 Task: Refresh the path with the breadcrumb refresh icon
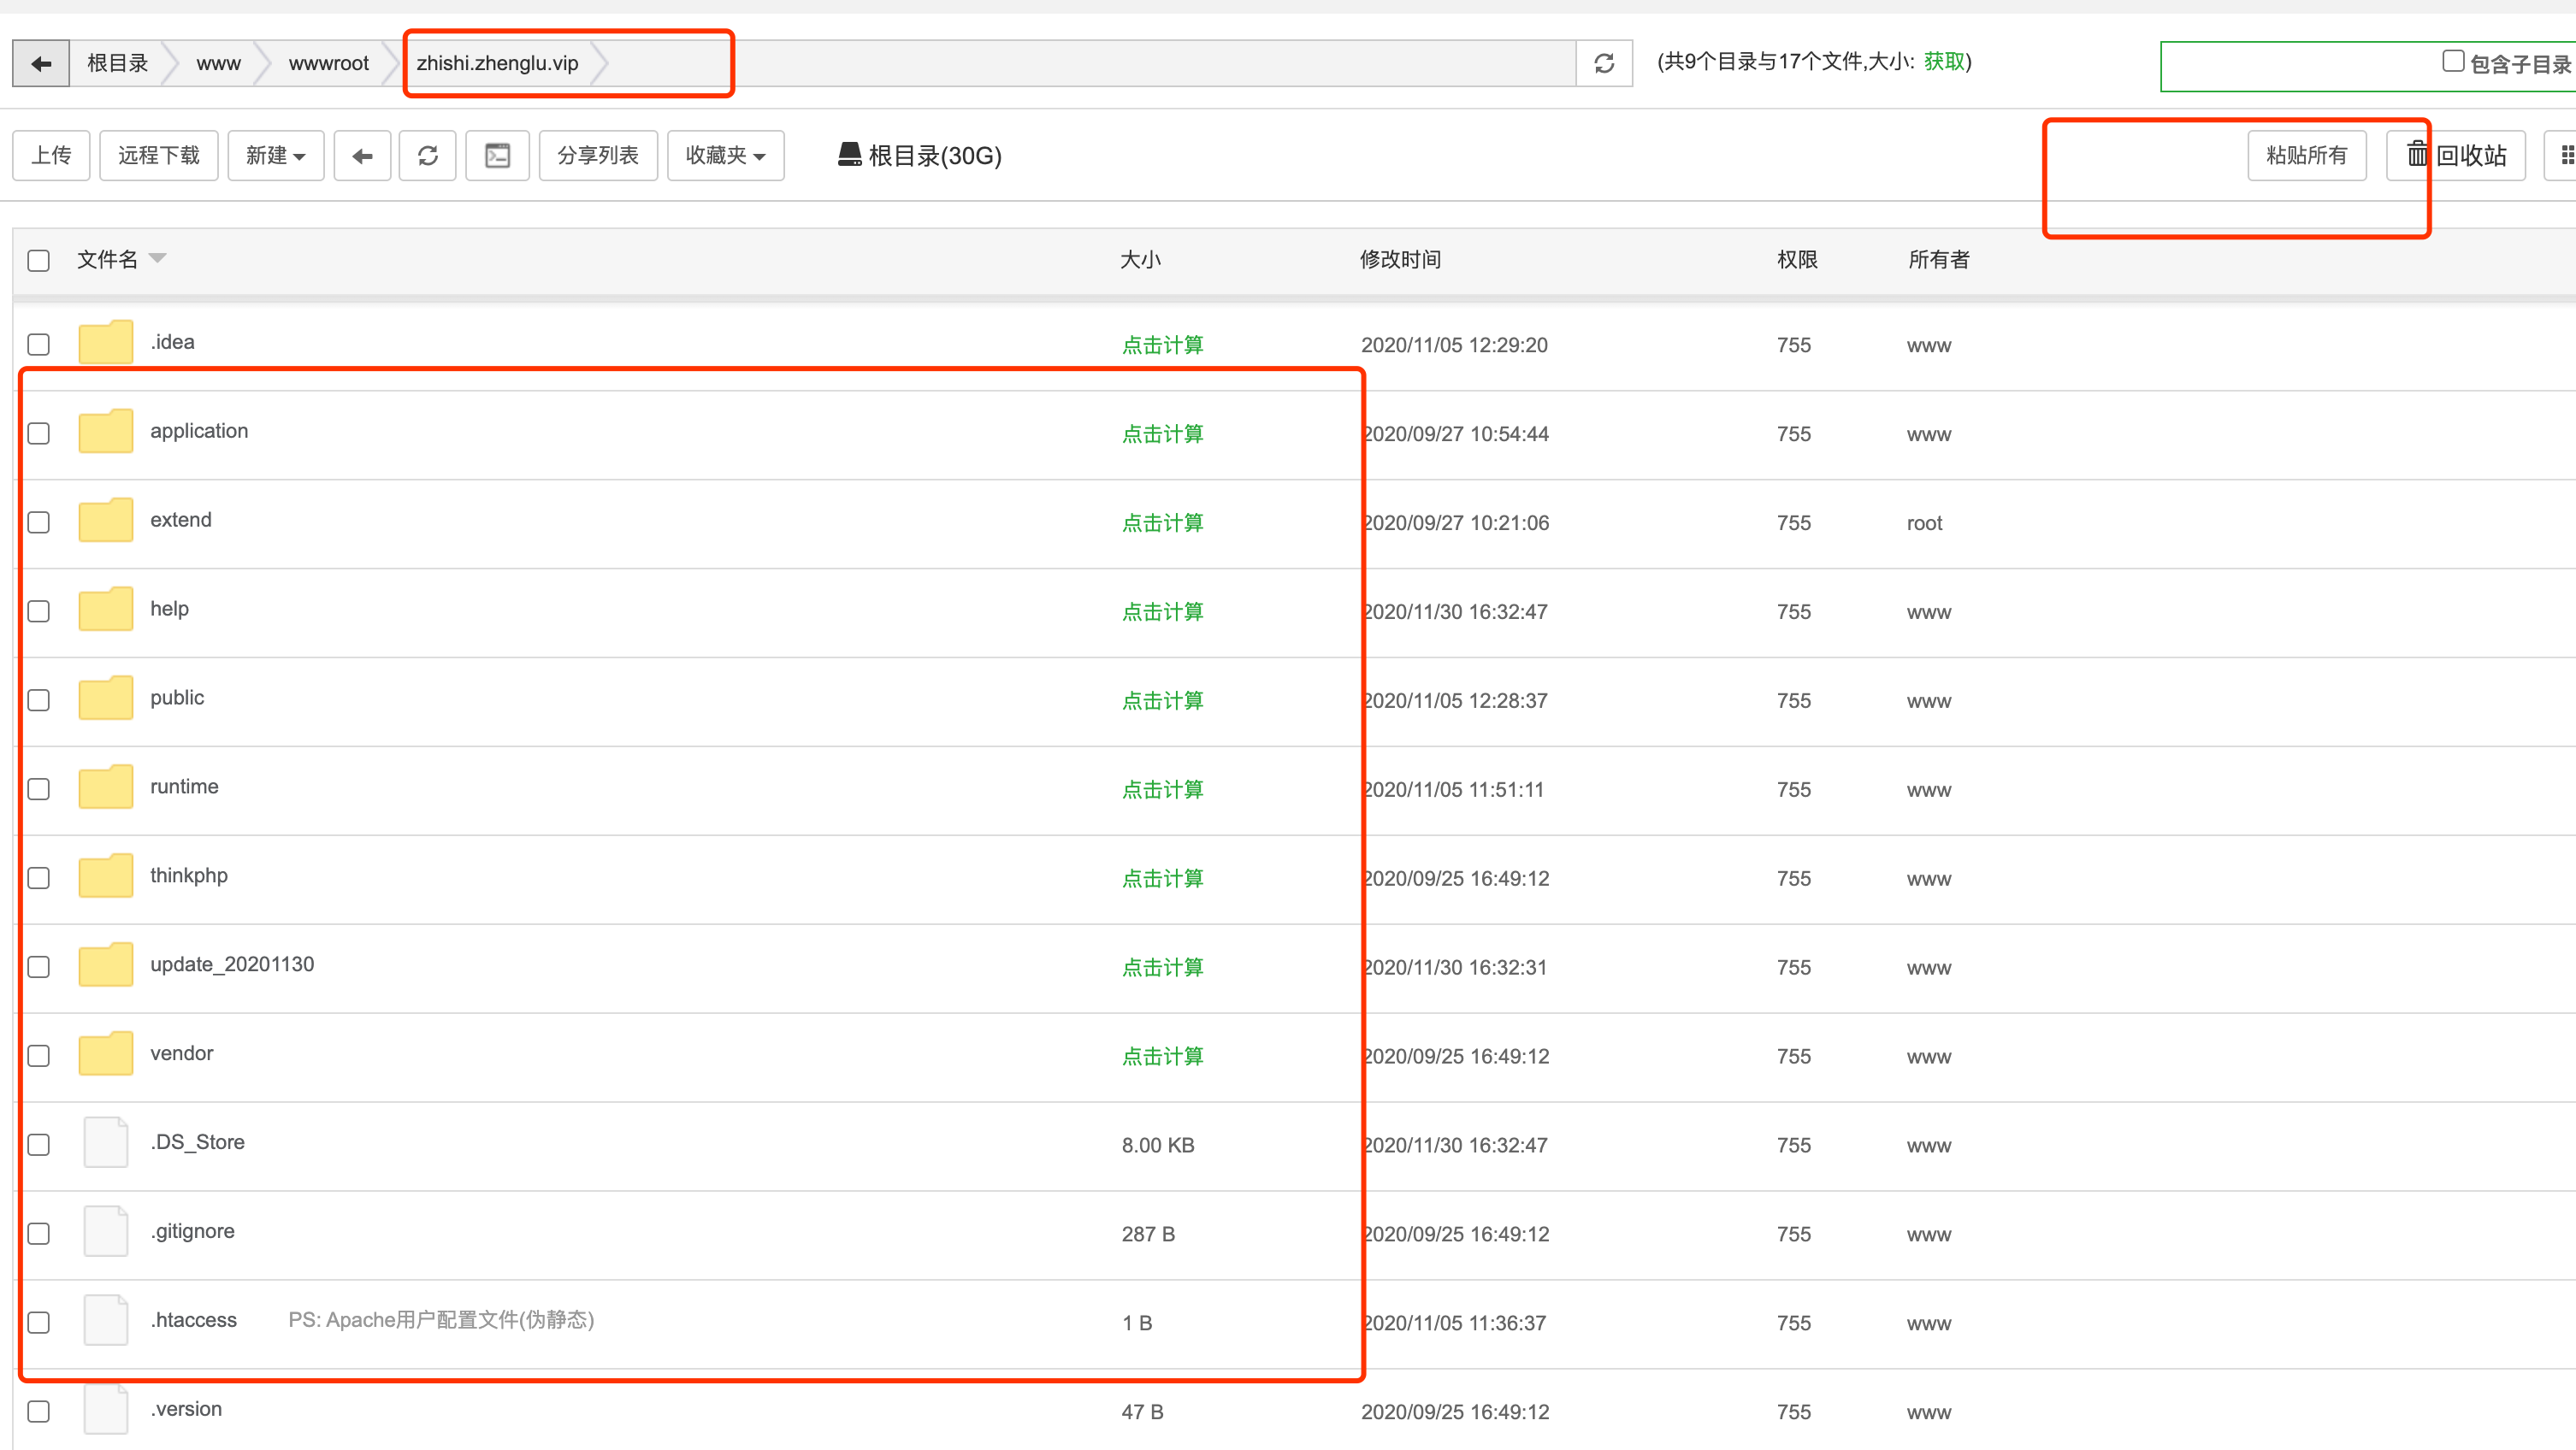1604,63
